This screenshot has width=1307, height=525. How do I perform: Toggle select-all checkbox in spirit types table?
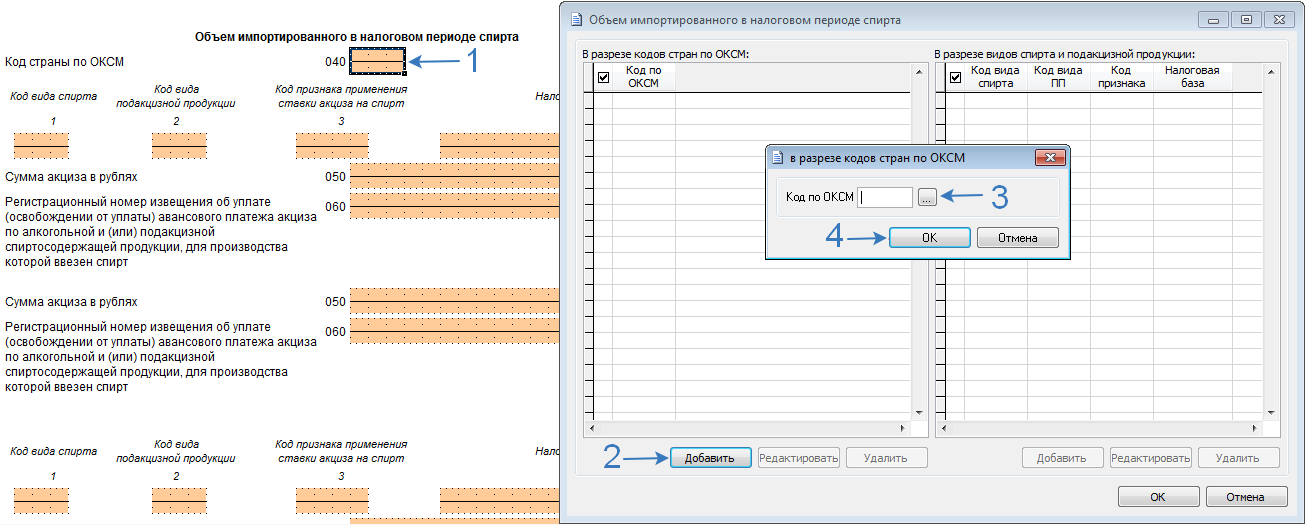[x=954, y=77]
